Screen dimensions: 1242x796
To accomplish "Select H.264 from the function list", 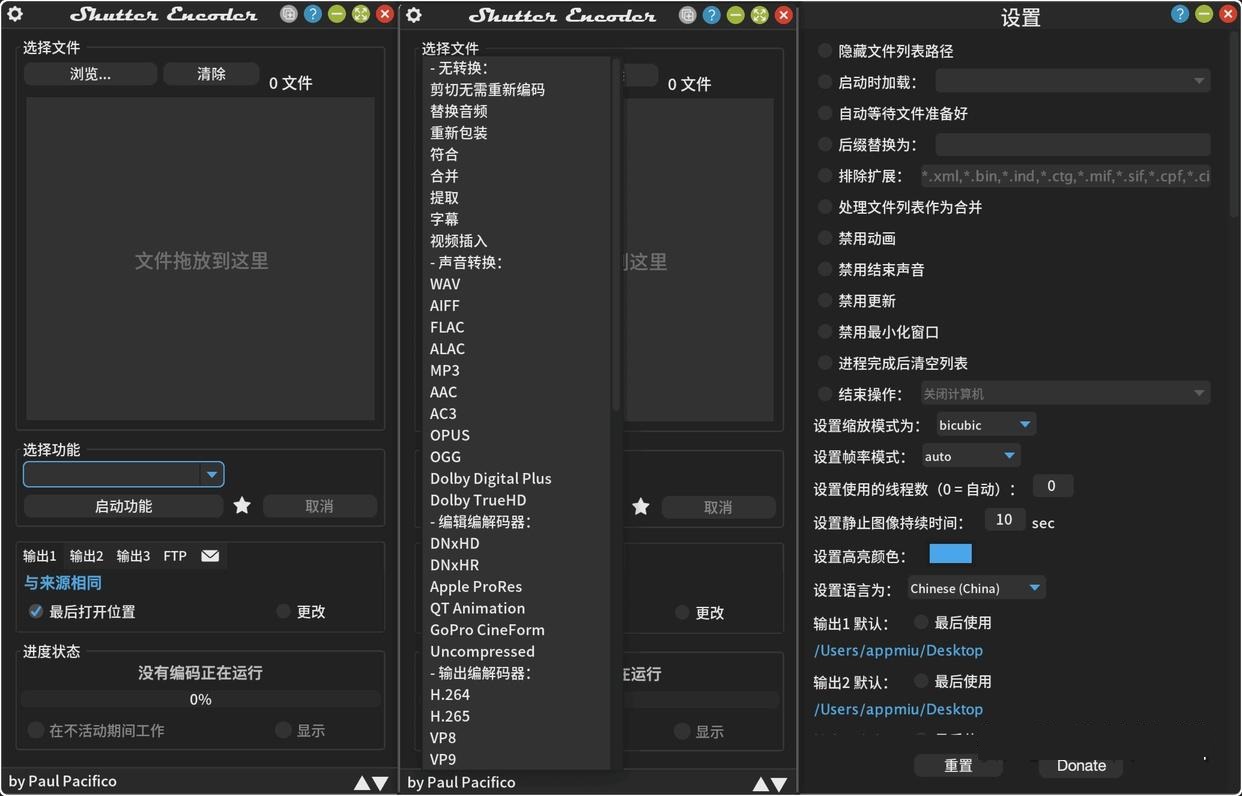I will pos(450,694).
